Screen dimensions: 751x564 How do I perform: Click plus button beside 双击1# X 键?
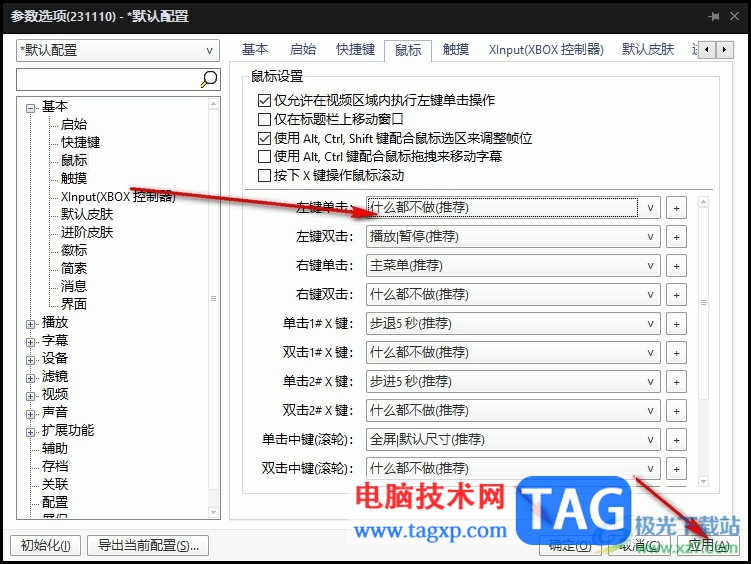676,353
